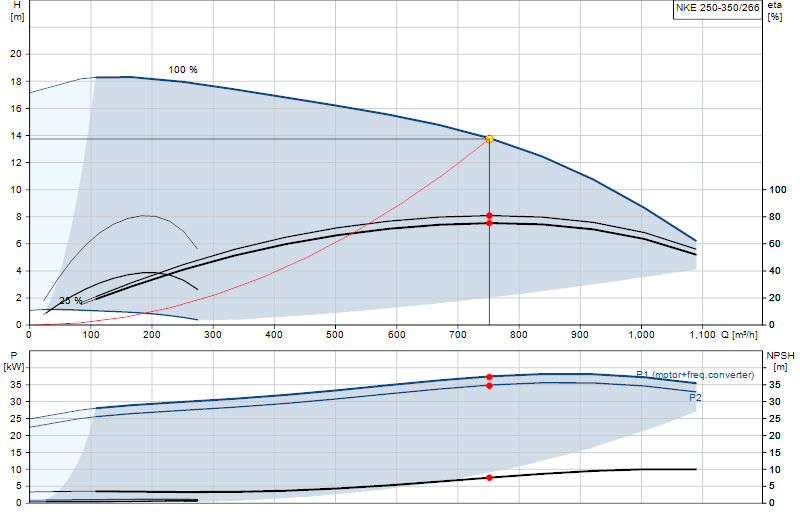Click the 1,100 flow axis value
Image resolution: width=800 pixels, height=520 pixels.
(703, 335)
